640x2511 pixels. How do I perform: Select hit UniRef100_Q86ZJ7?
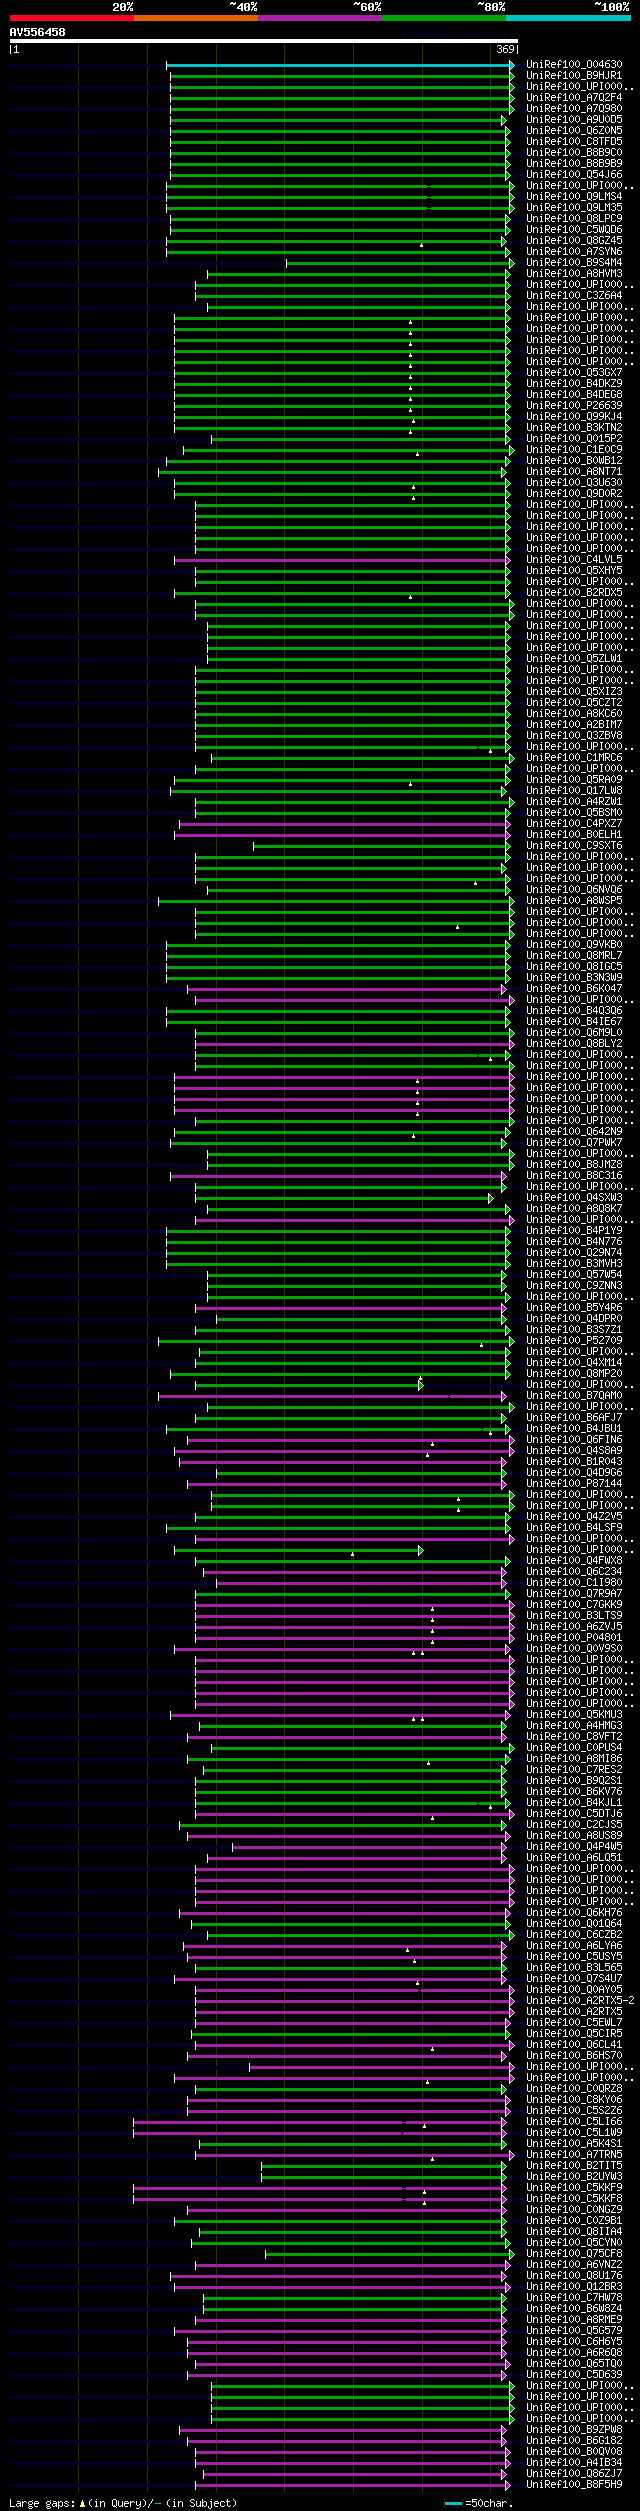[x=574, y=2474]
